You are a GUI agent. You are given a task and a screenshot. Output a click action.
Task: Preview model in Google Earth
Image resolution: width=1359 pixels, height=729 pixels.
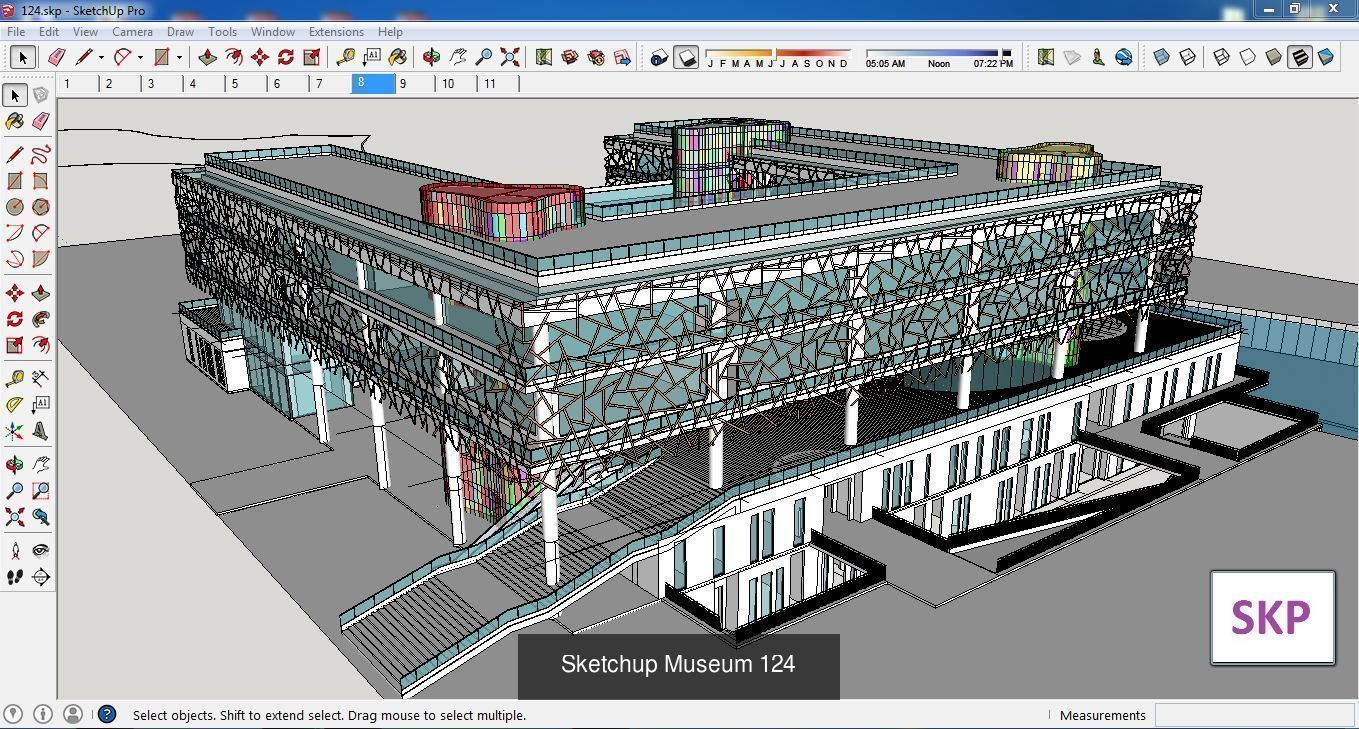tap(1124, 57)
